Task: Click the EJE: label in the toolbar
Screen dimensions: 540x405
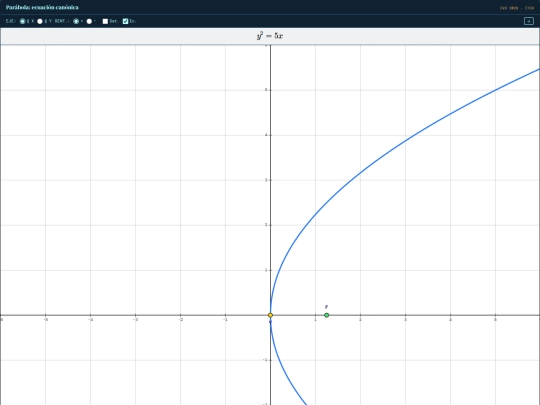Action: [x=11, y=21]
